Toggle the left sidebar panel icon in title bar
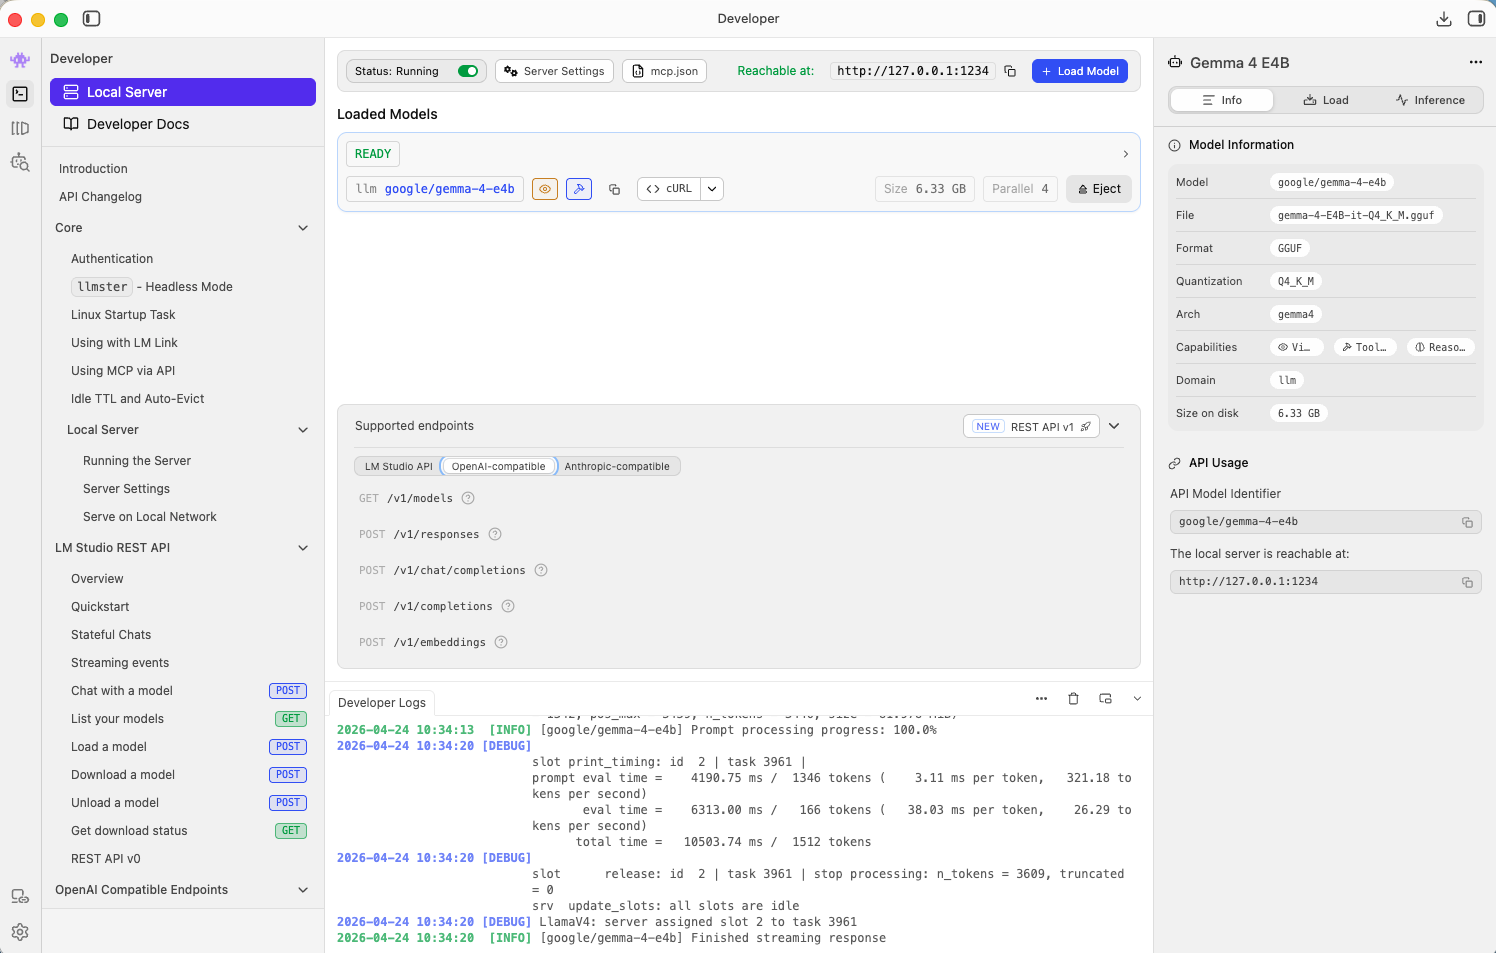This screenshot has height=953, width=1496. coord(91,18)
